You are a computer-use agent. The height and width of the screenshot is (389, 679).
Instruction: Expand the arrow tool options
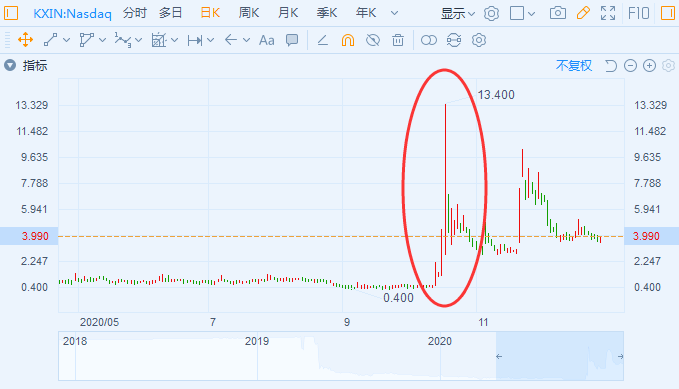[246, 40]
